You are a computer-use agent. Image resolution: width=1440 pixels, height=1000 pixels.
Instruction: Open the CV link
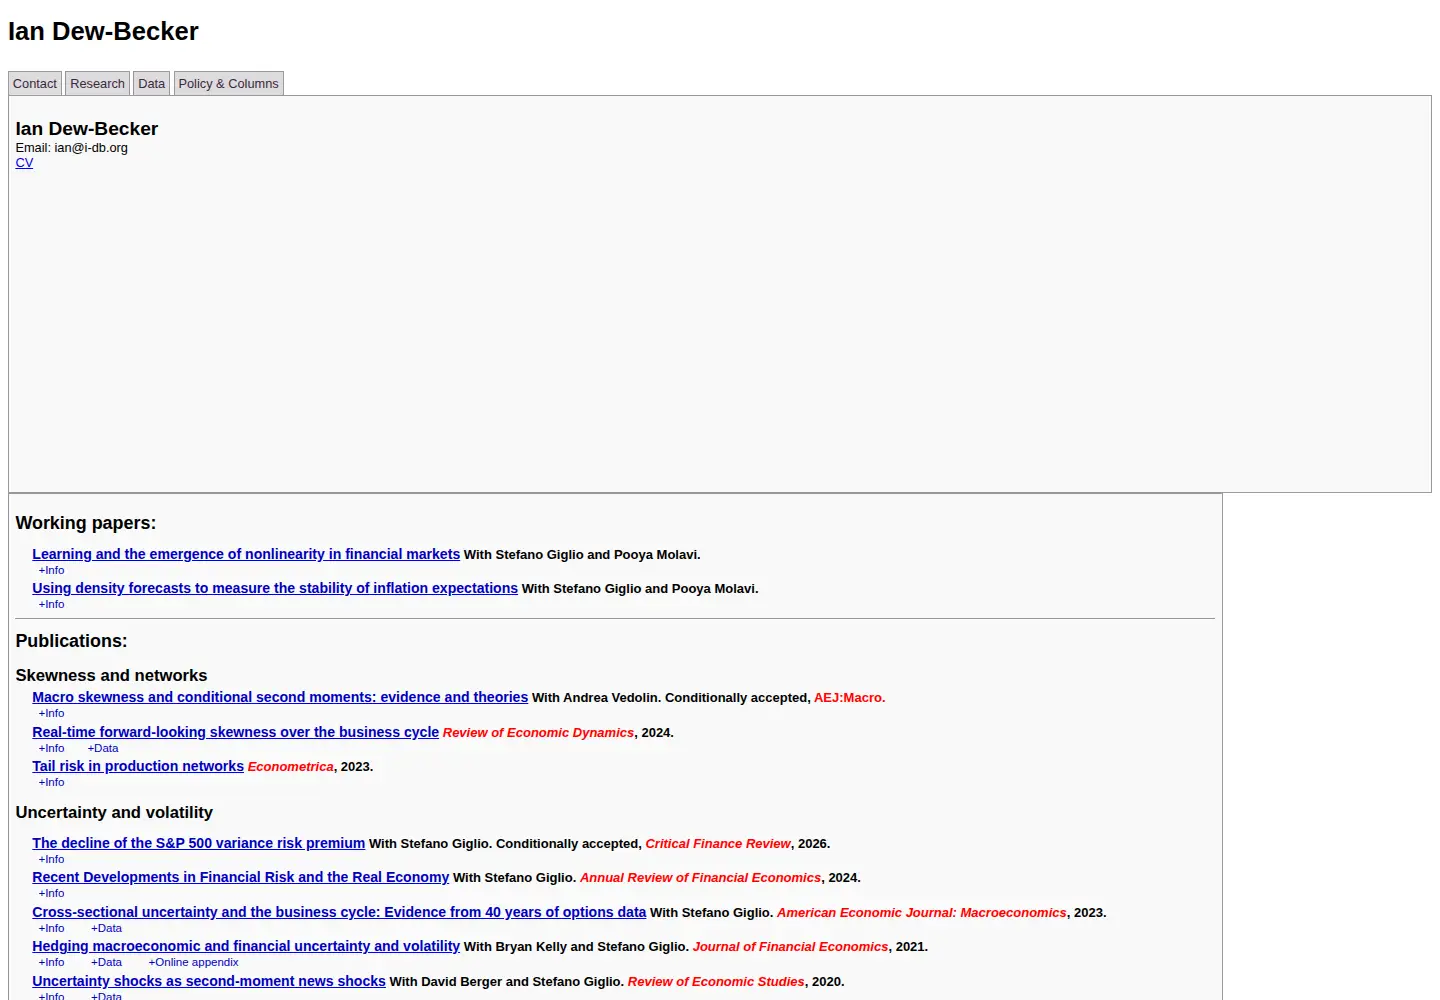(x=24, y=163)
